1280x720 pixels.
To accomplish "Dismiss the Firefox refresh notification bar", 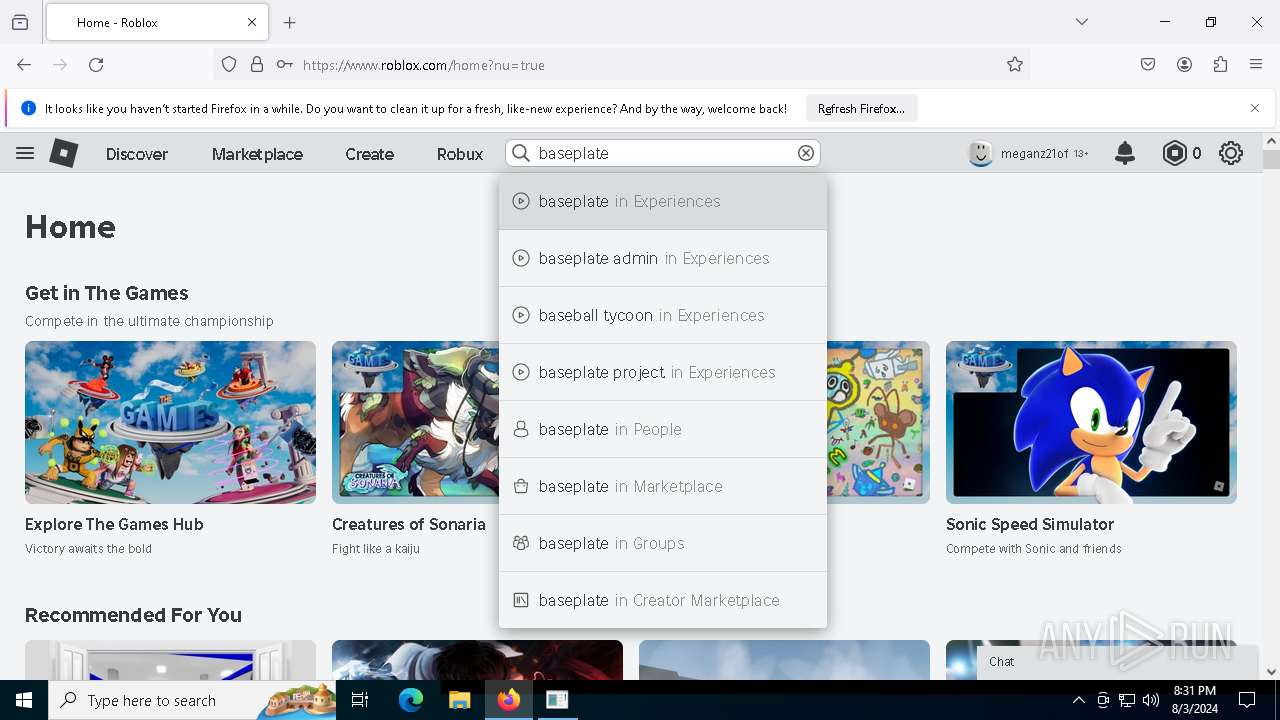I will pos(1255,108).
